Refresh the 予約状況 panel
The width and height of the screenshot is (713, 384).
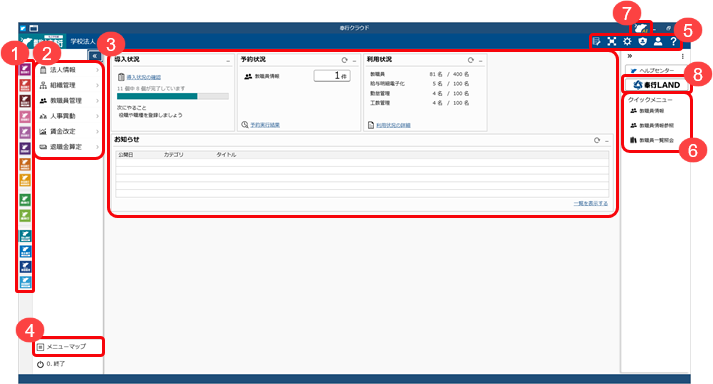pyautogui.click(x=345, y=60)
